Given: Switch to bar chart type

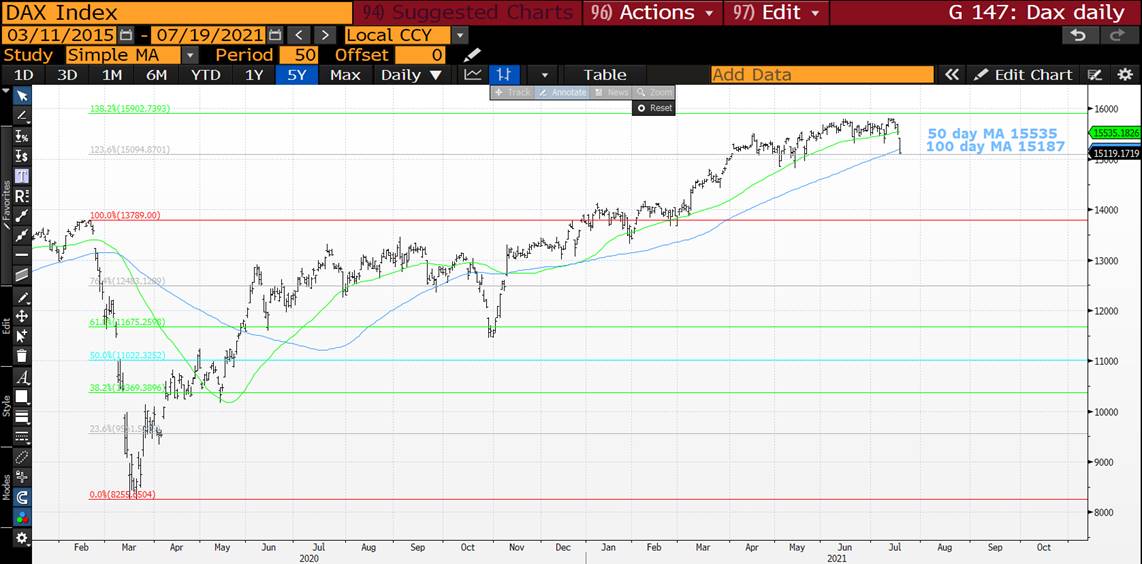Looking at the screenshot, I should click(504, 74).
